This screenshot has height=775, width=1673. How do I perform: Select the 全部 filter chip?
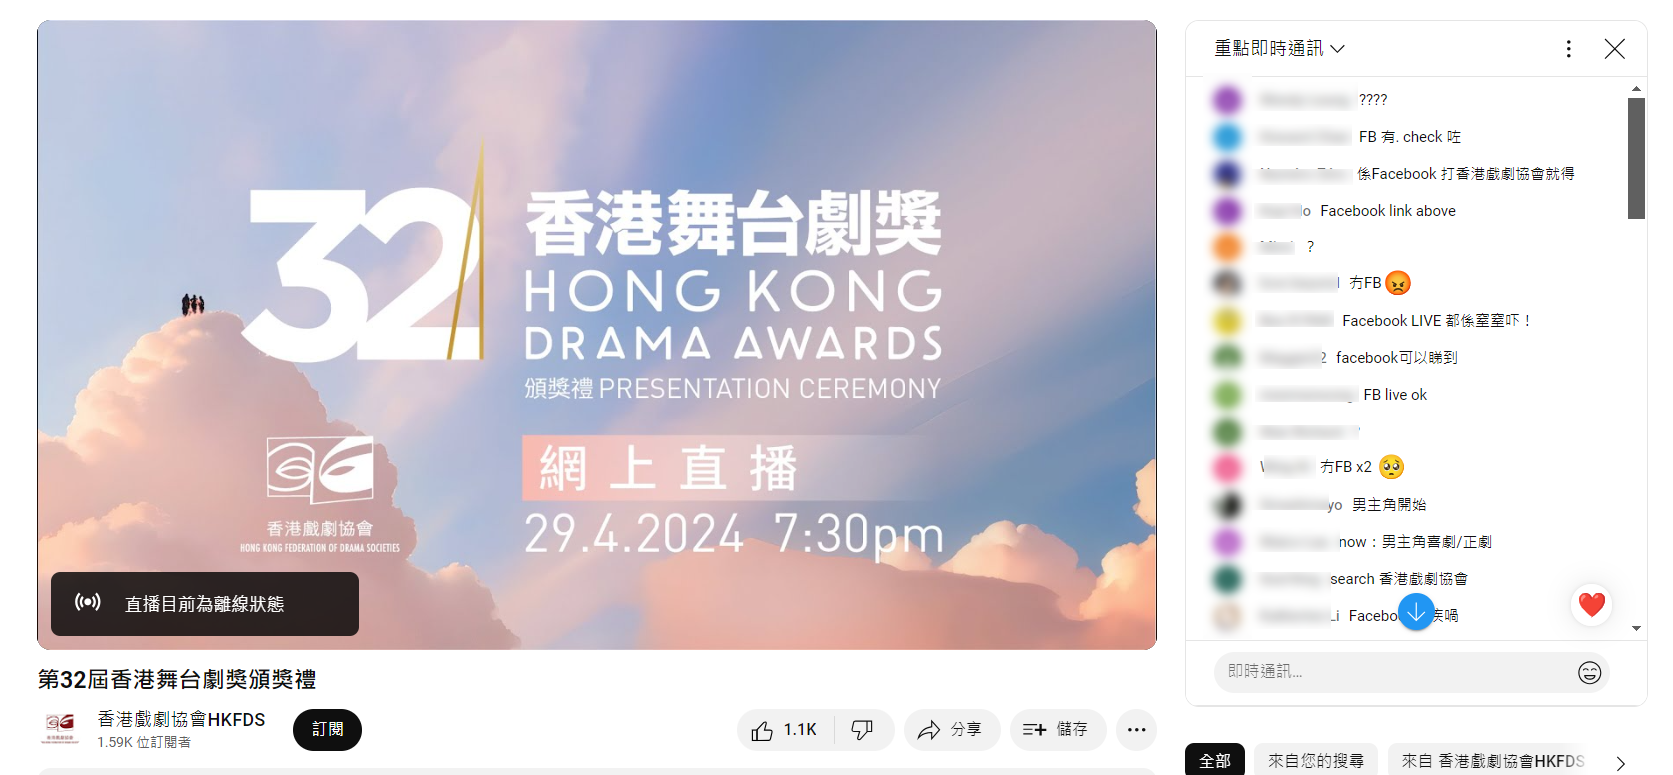click(x=1215, y=760)
